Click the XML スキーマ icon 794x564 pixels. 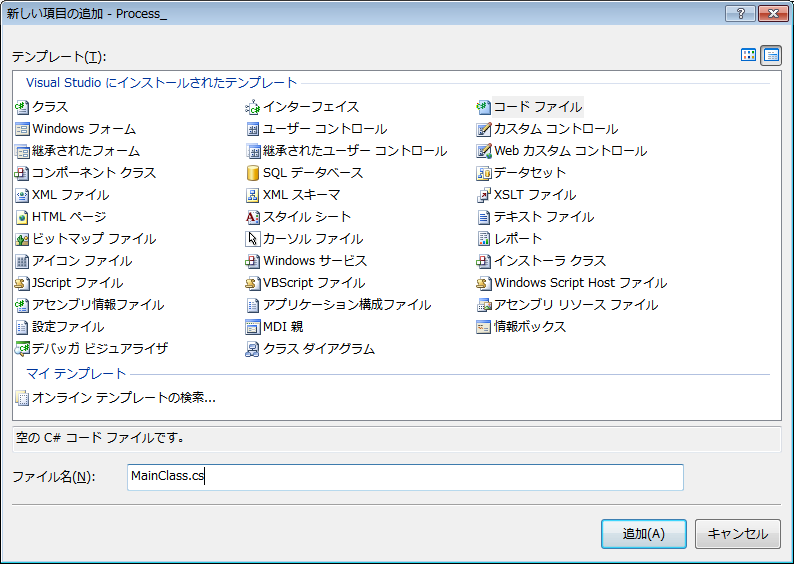[x=252, y=195]
